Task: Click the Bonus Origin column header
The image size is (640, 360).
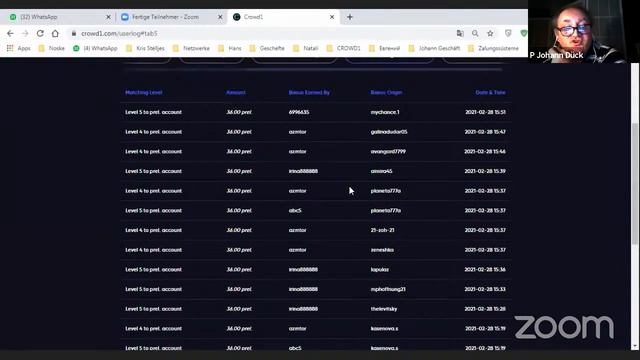Action: tap(386, 93)
